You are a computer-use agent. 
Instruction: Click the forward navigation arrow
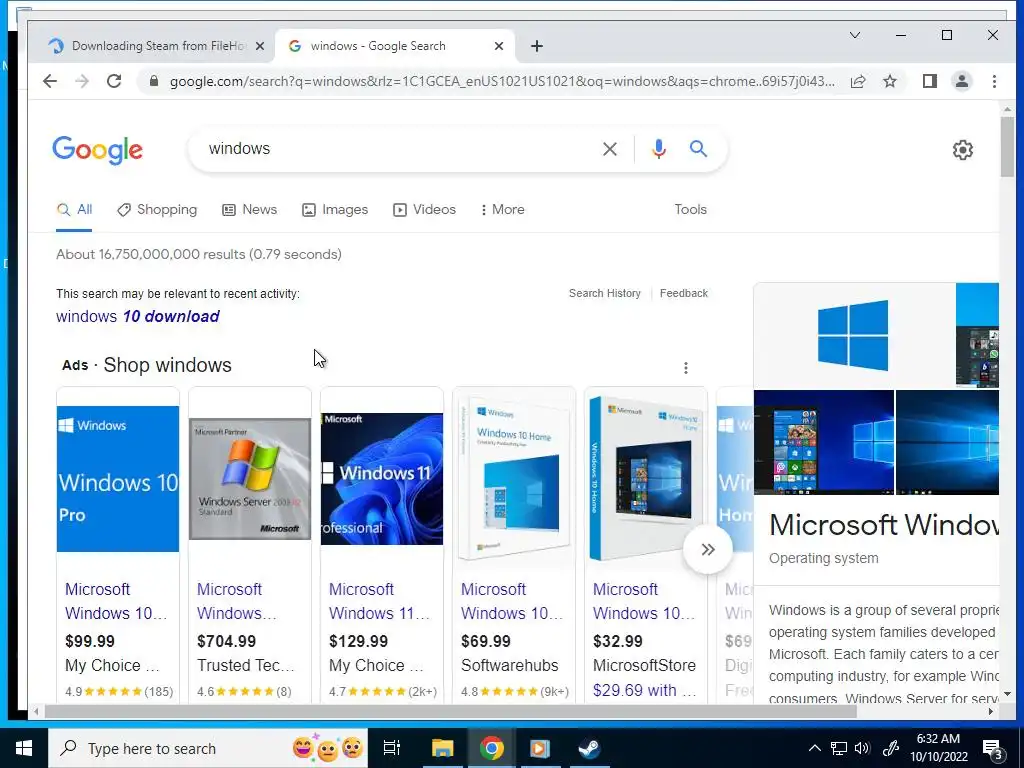(82, 81)
